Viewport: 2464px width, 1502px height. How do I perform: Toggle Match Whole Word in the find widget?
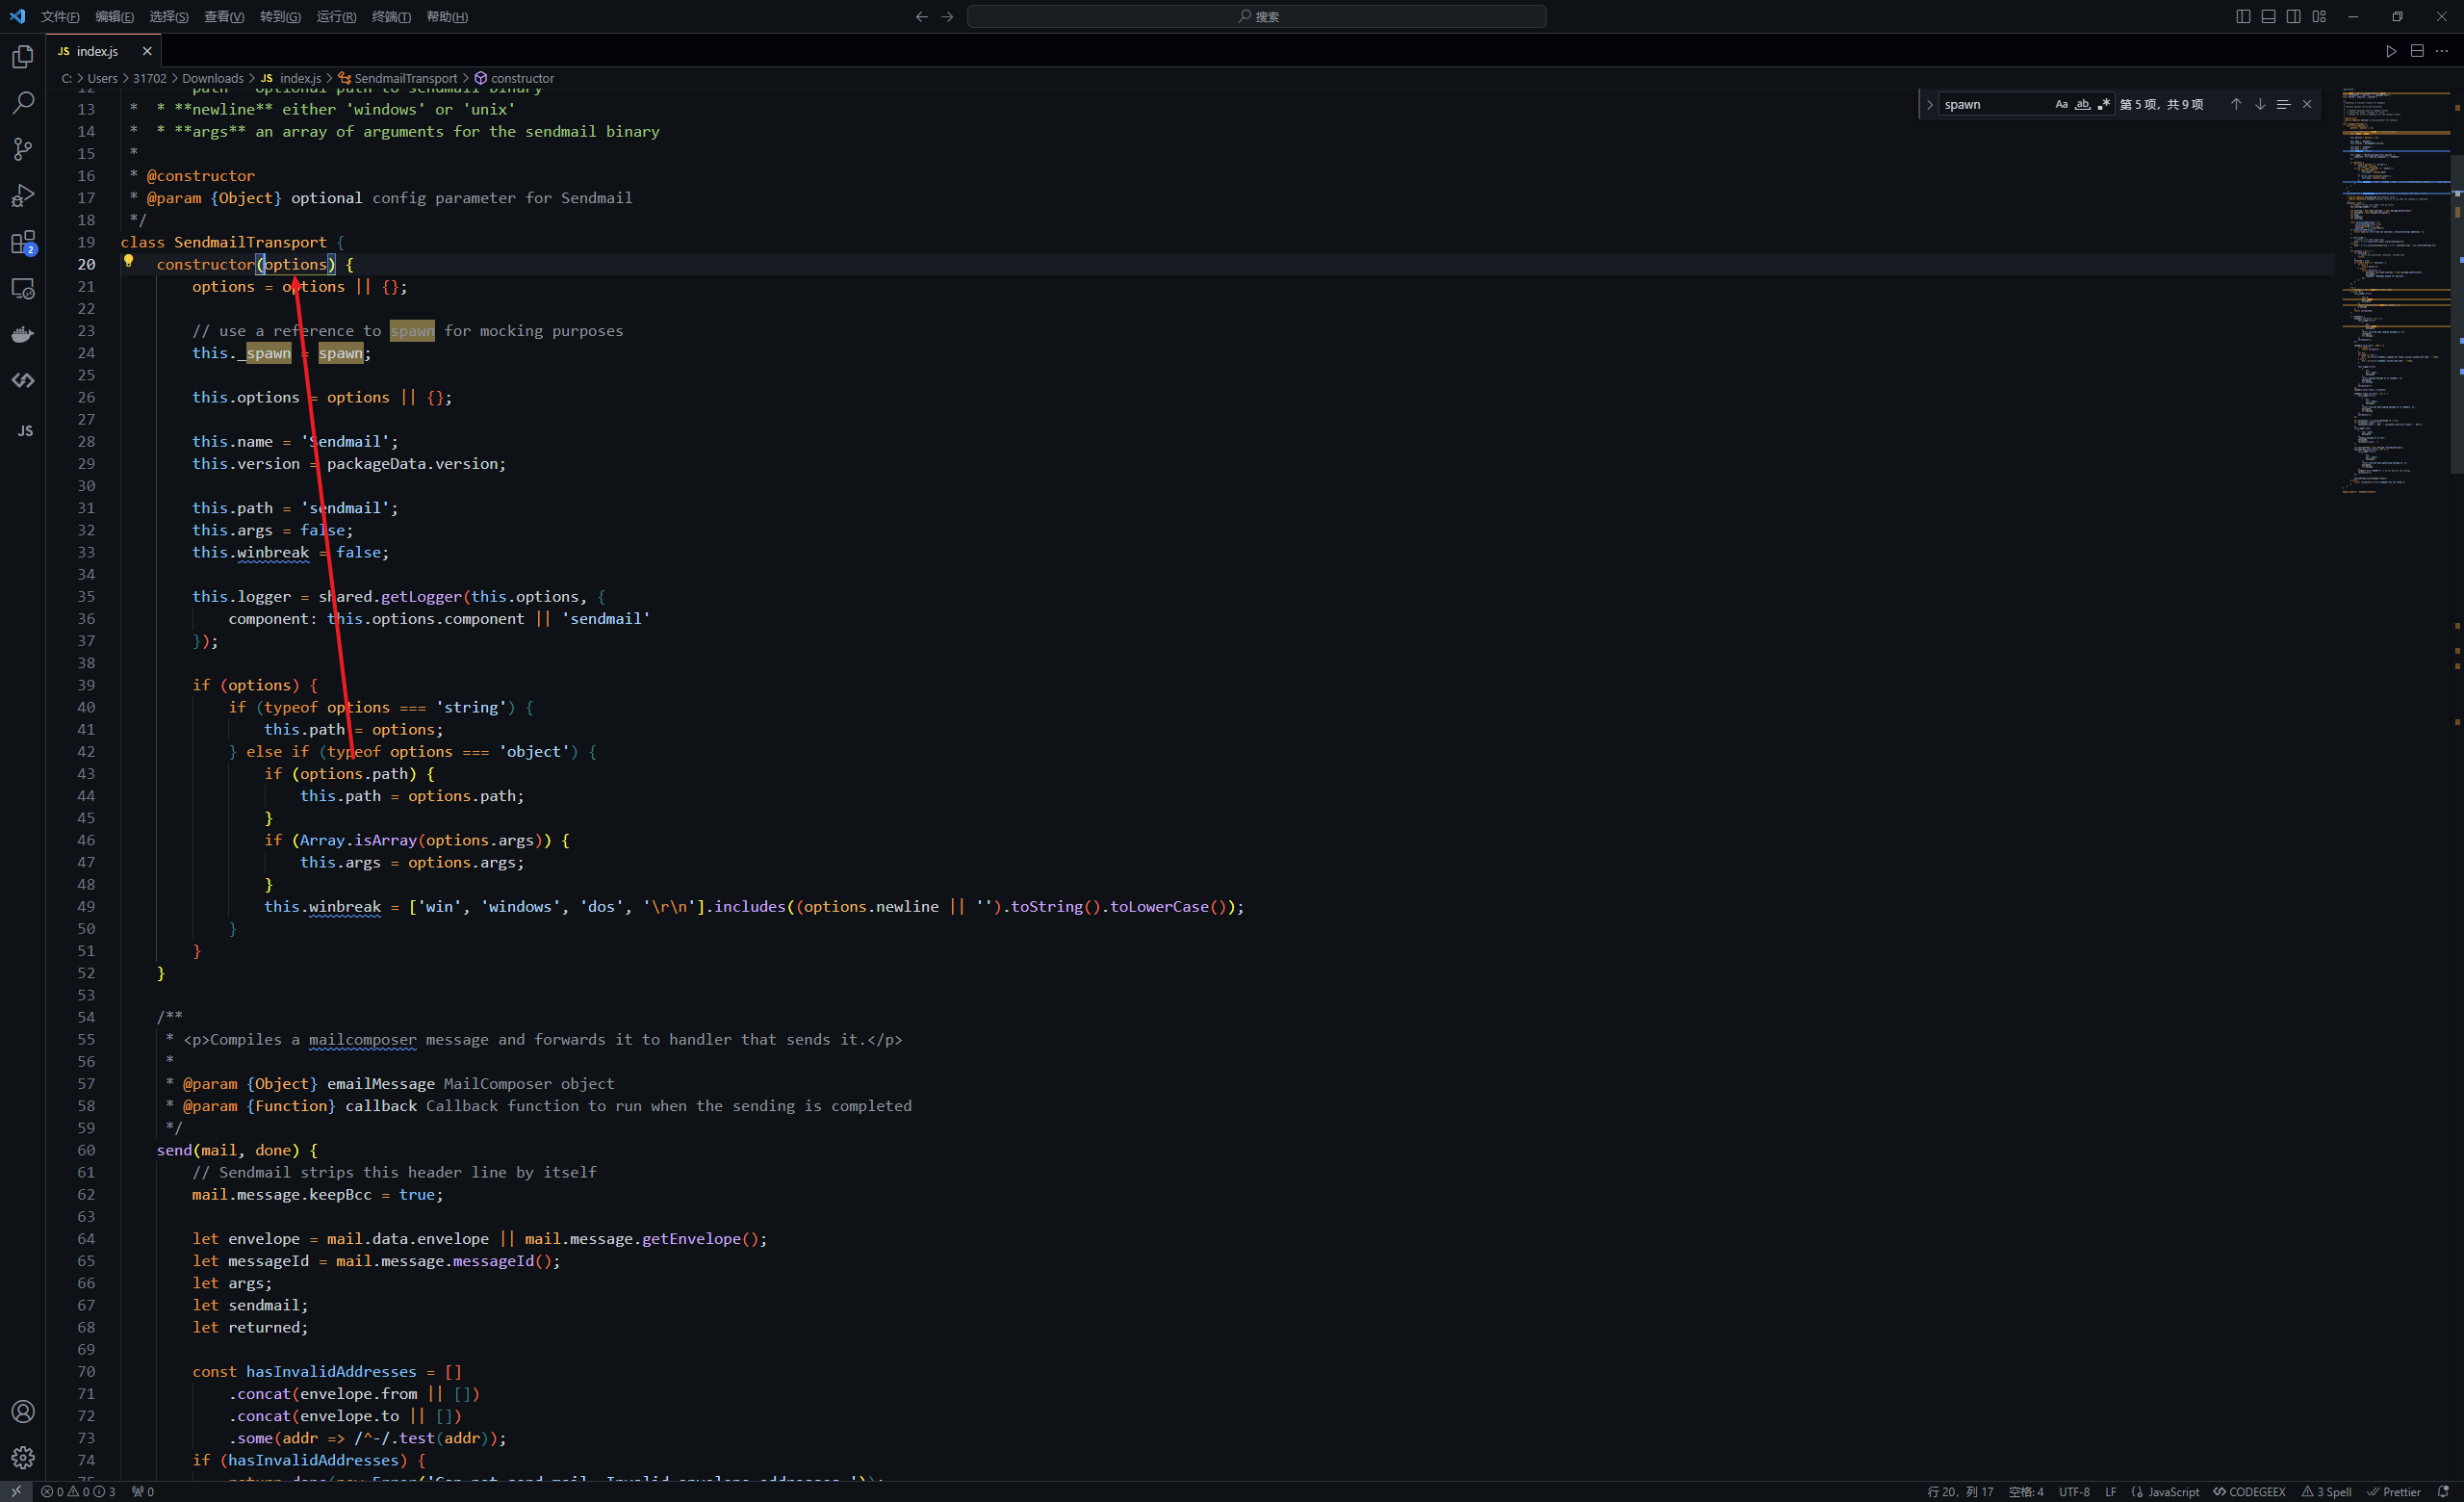tap(2082, 104)
